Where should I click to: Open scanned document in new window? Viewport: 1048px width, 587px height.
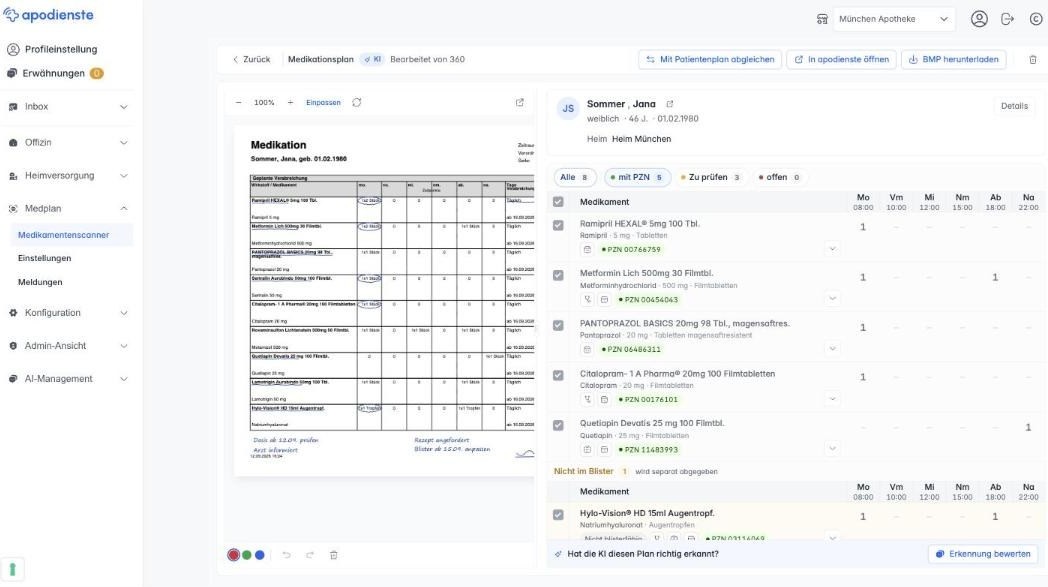pos(519,102)
